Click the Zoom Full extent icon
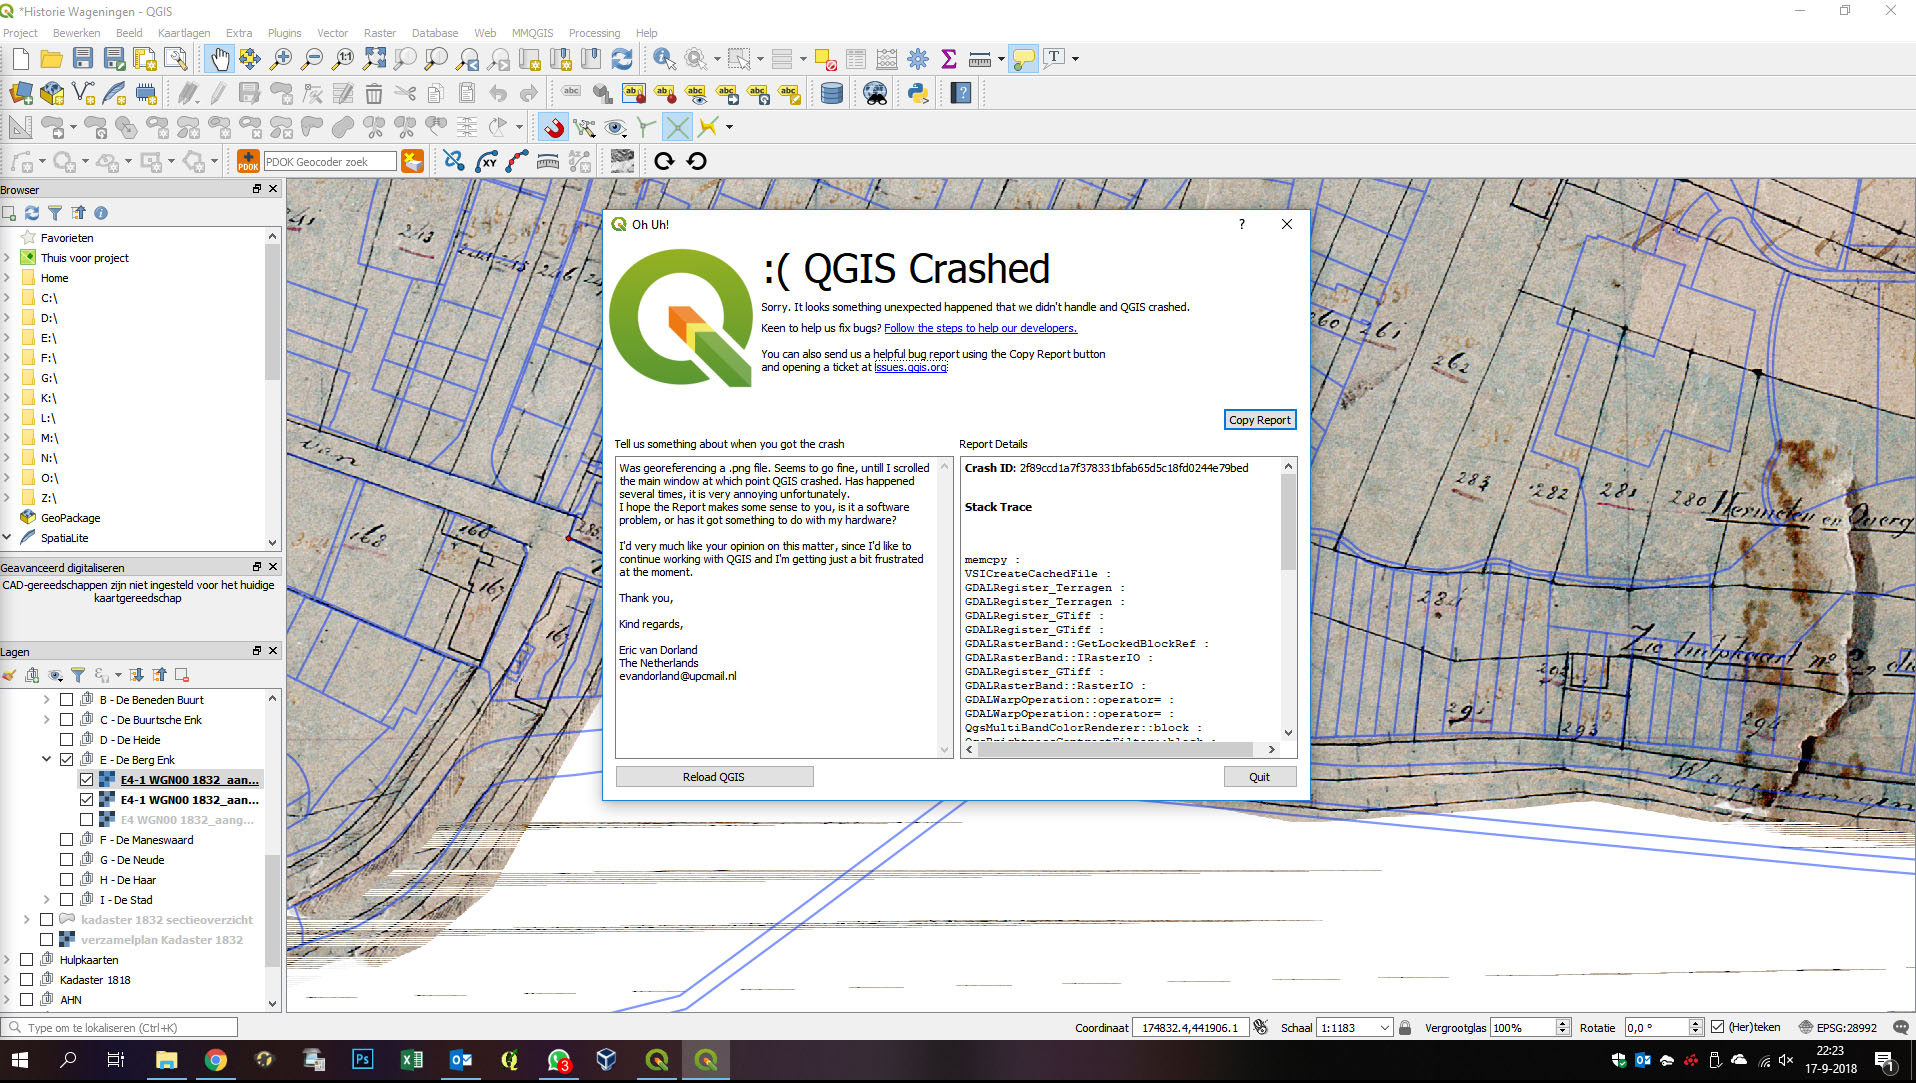Viewport: 1916px width, 1083px height. tap(374, 59)
